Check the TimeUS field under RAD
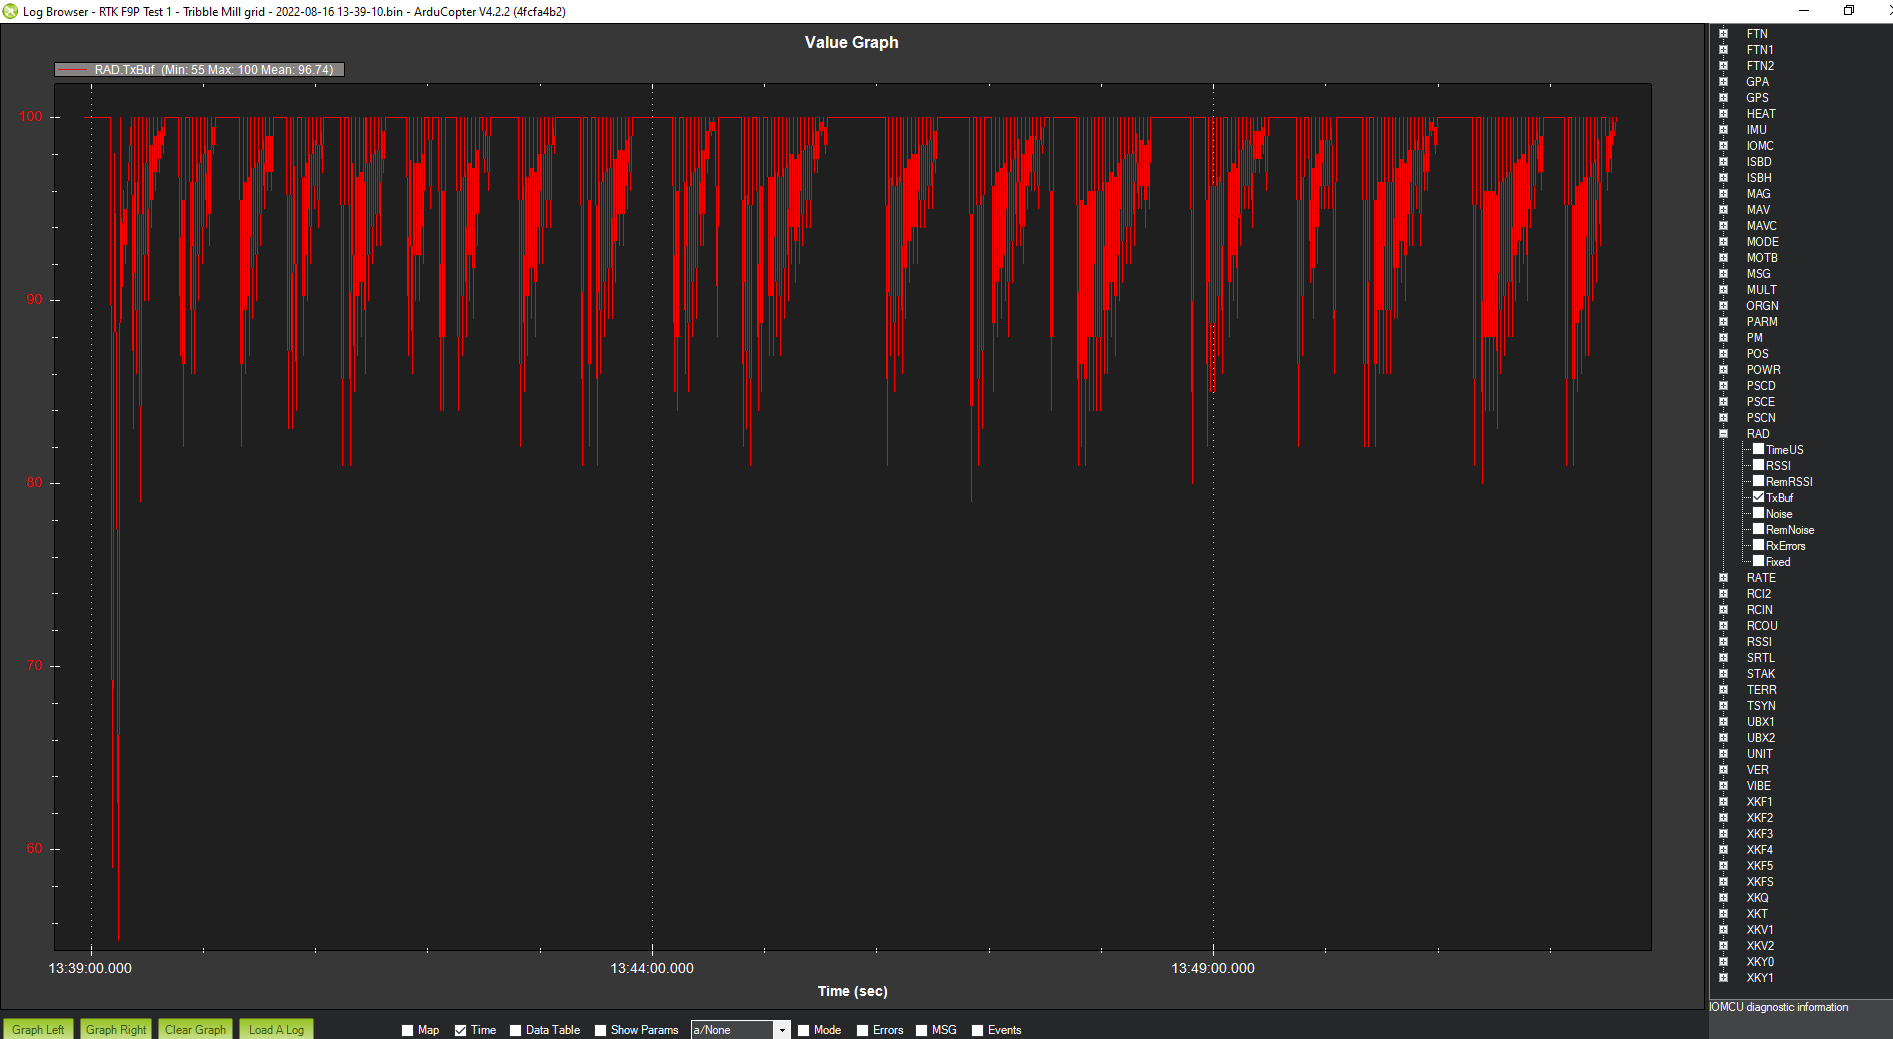The image size is (1893, 1039). click(x=1758, y=449)
